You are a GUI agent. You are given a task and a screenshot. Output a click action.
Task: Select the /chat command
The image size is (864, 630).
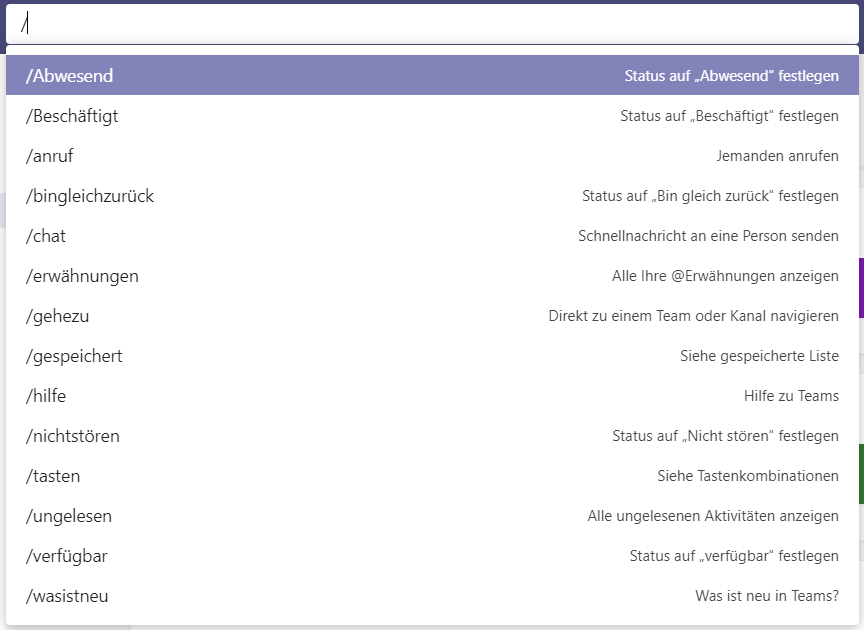432,235
